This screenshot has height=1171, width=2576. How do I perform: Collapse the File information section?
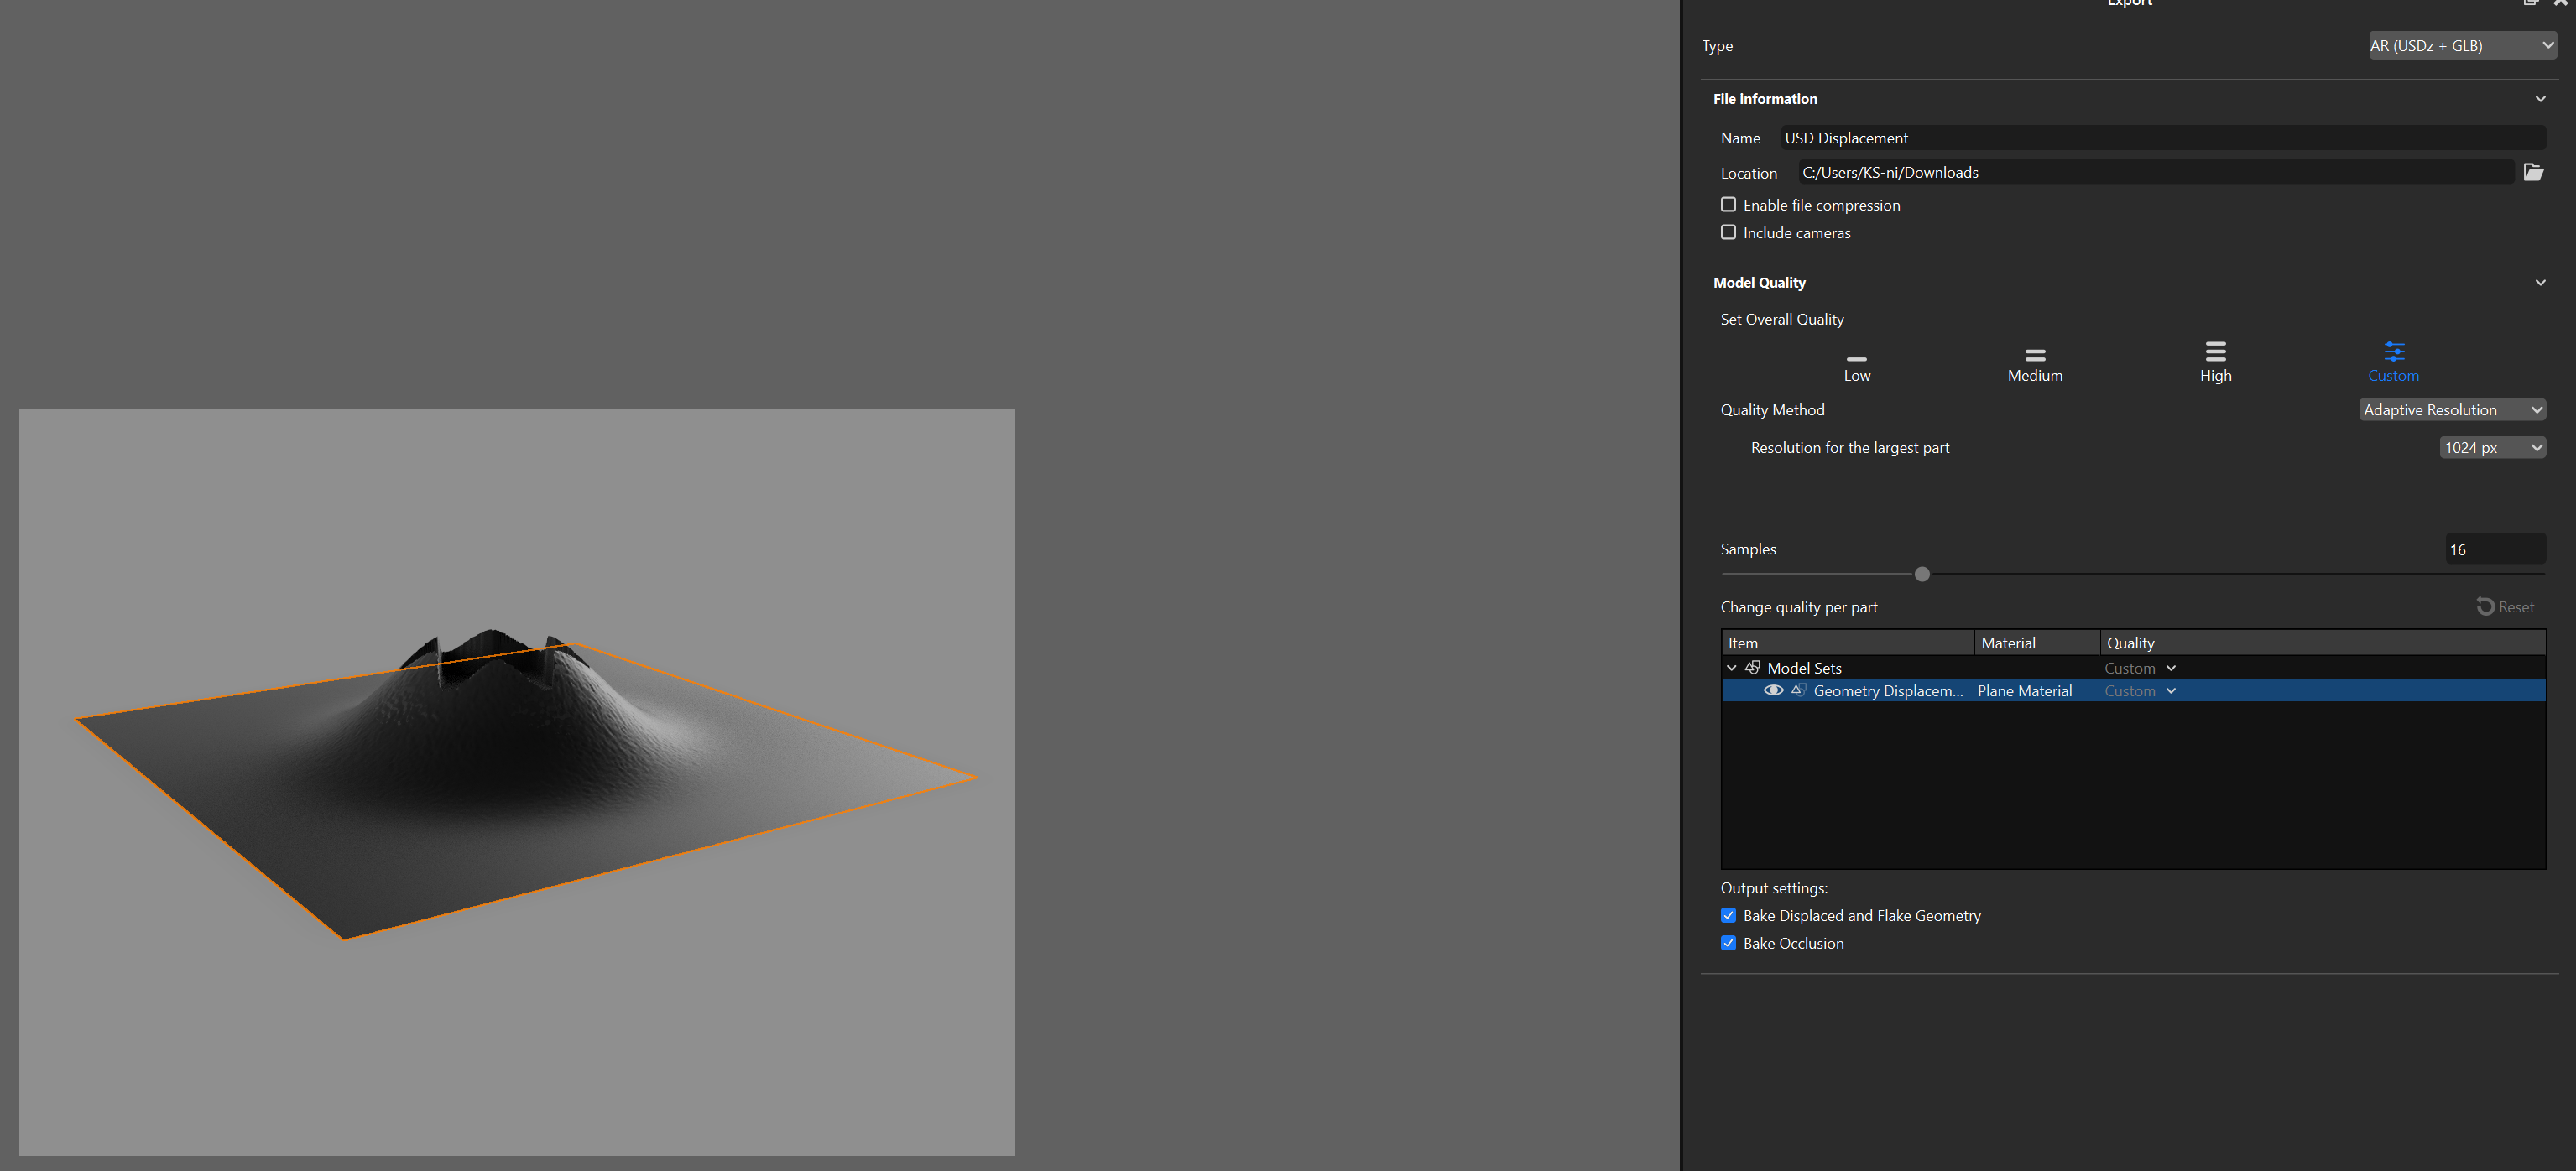tap(2540, 99)
